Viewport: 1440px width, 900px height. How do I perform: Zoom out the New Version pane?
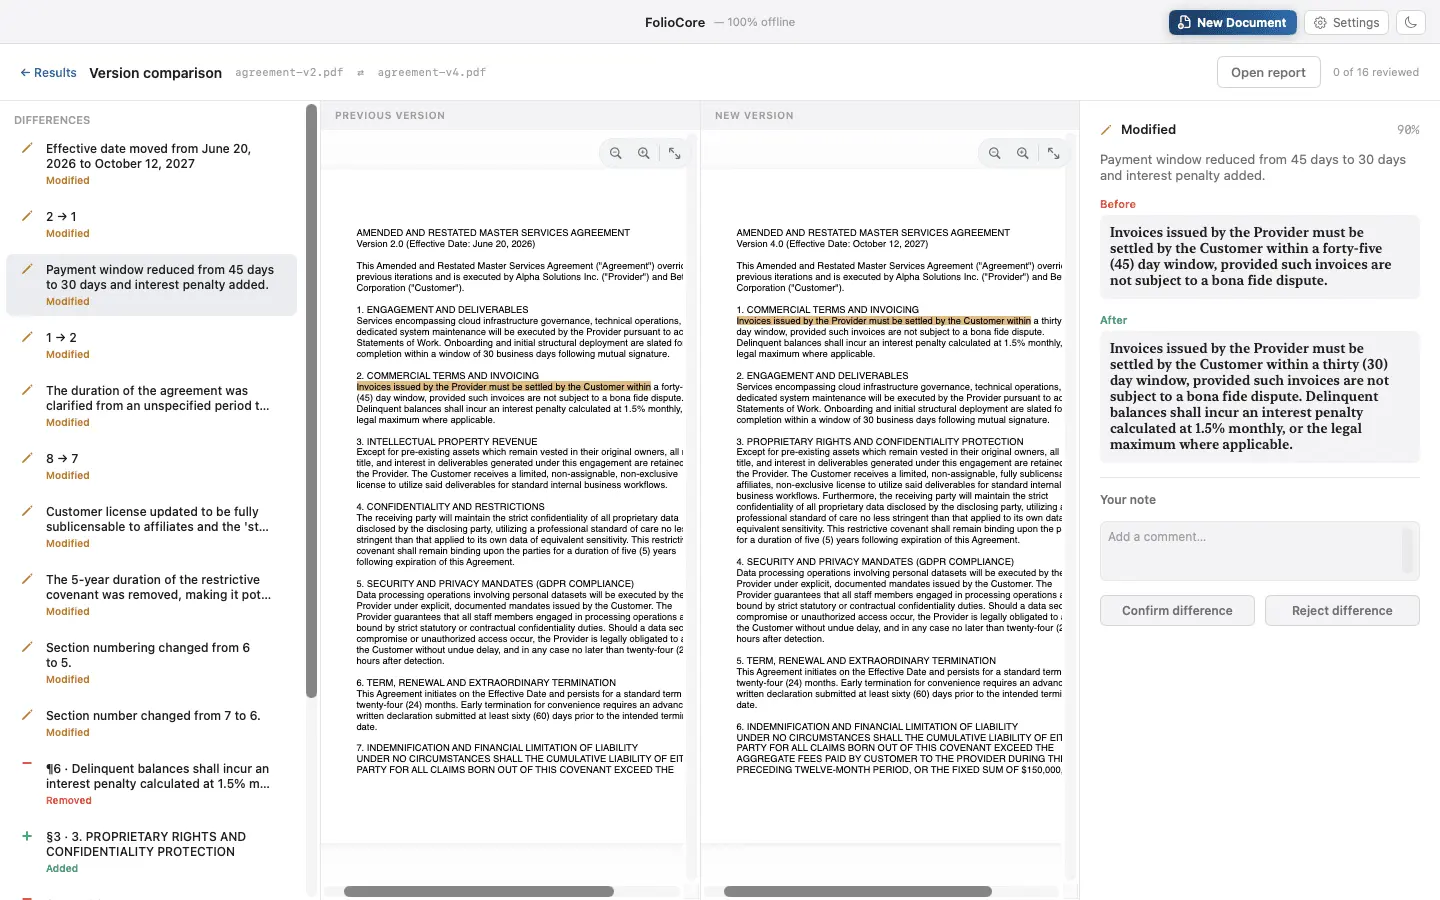click(995, 153)
